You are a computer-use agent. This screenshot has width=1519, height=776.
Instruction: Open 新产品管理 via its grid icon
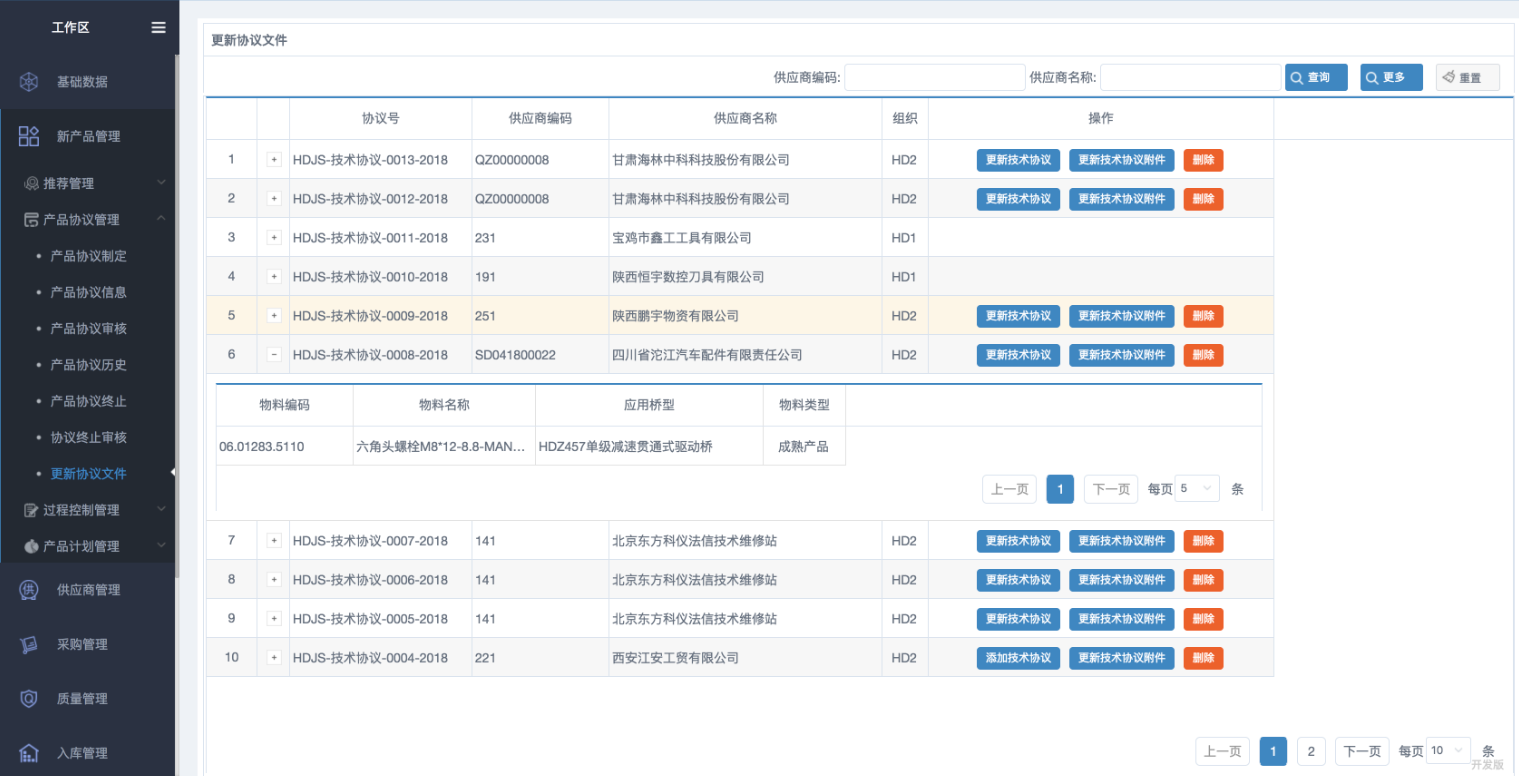29,136
